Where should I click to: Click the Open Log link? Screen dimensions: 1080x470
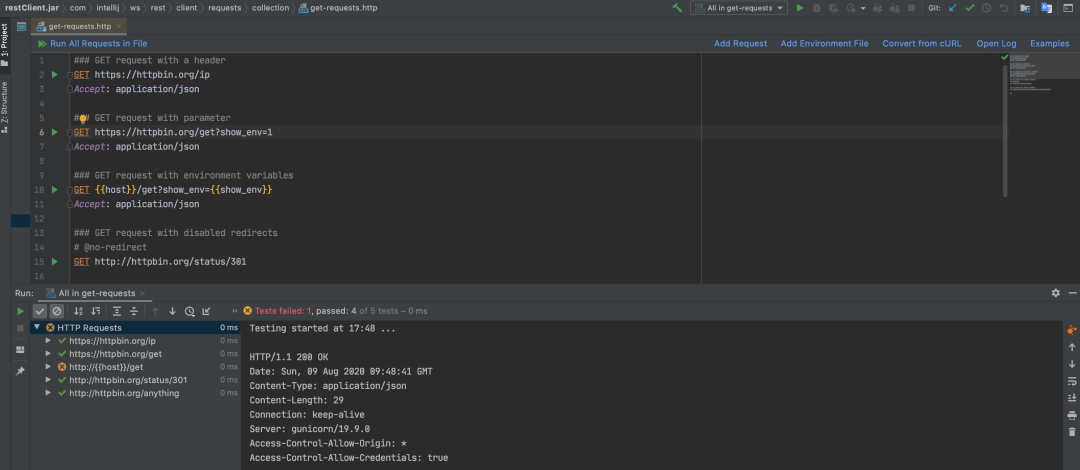pos(996,43)
